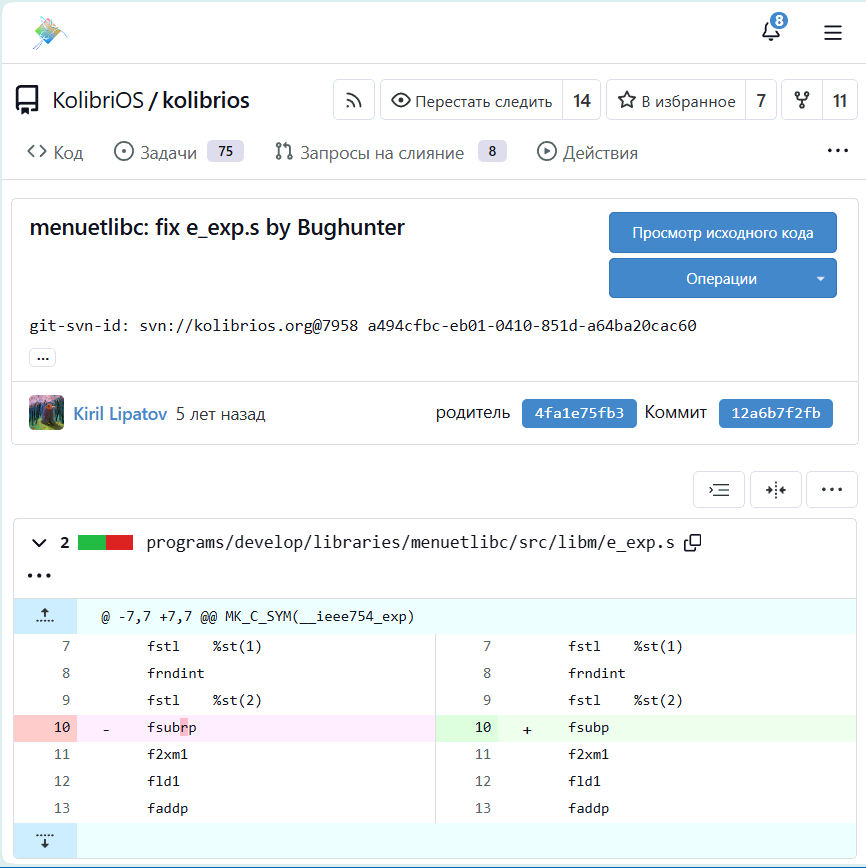The width and height of the screenshot is (866, 868).
Task: Click the green and red diff stat bar
Action: click(x=105, y=542)
